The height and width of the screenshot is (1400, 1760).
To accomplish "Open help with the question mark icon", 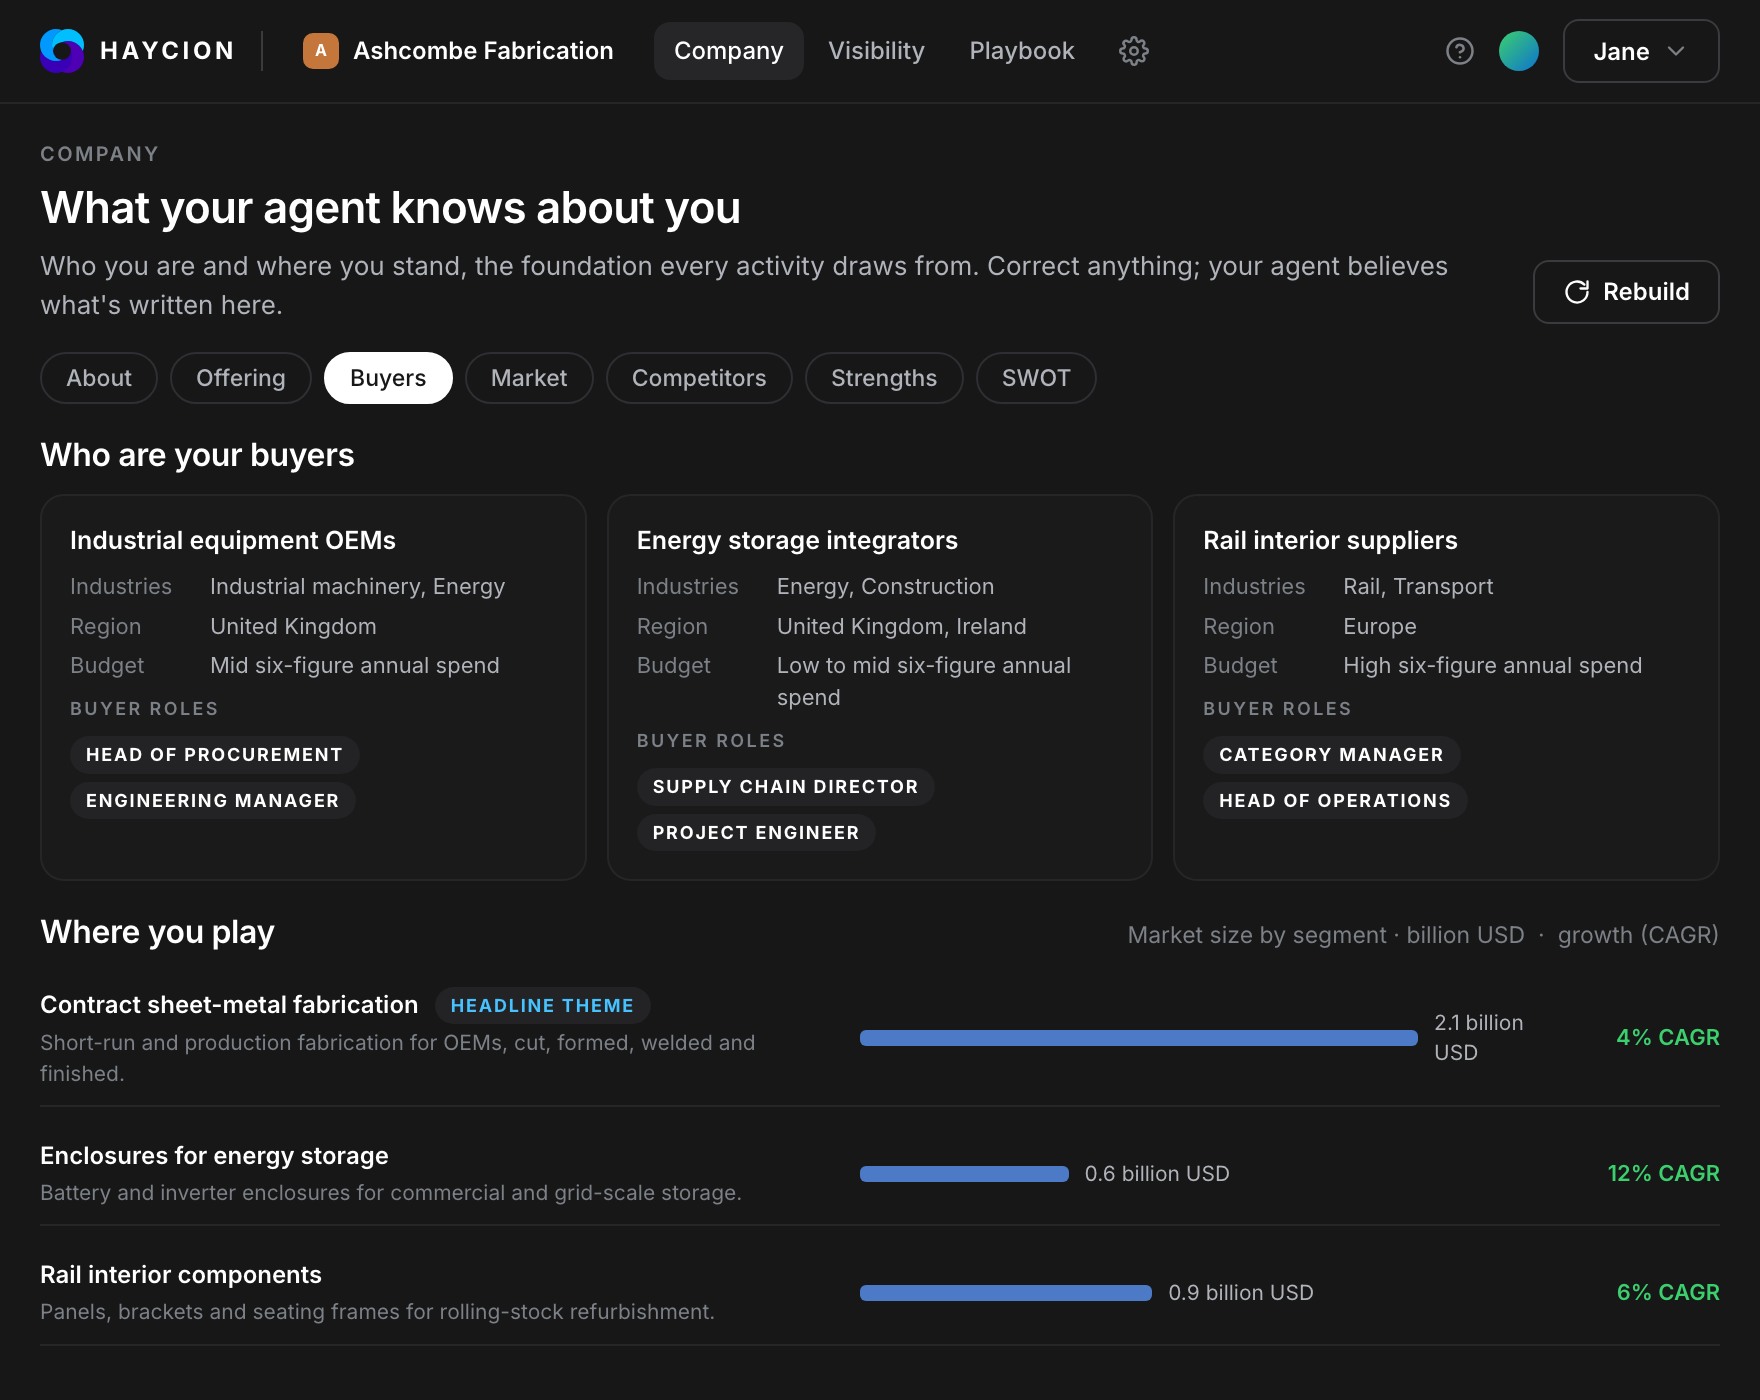I will tap(1460, 51).
